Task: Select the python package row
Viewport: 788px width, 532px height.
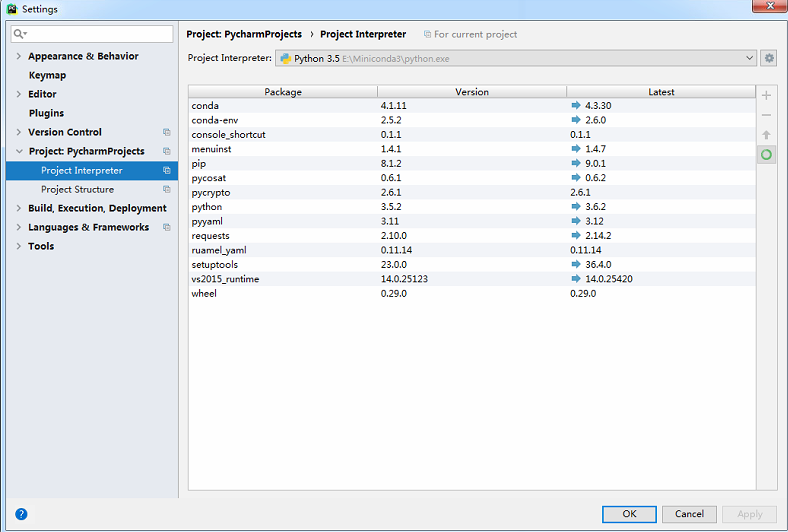Action: tap(472, 206)
